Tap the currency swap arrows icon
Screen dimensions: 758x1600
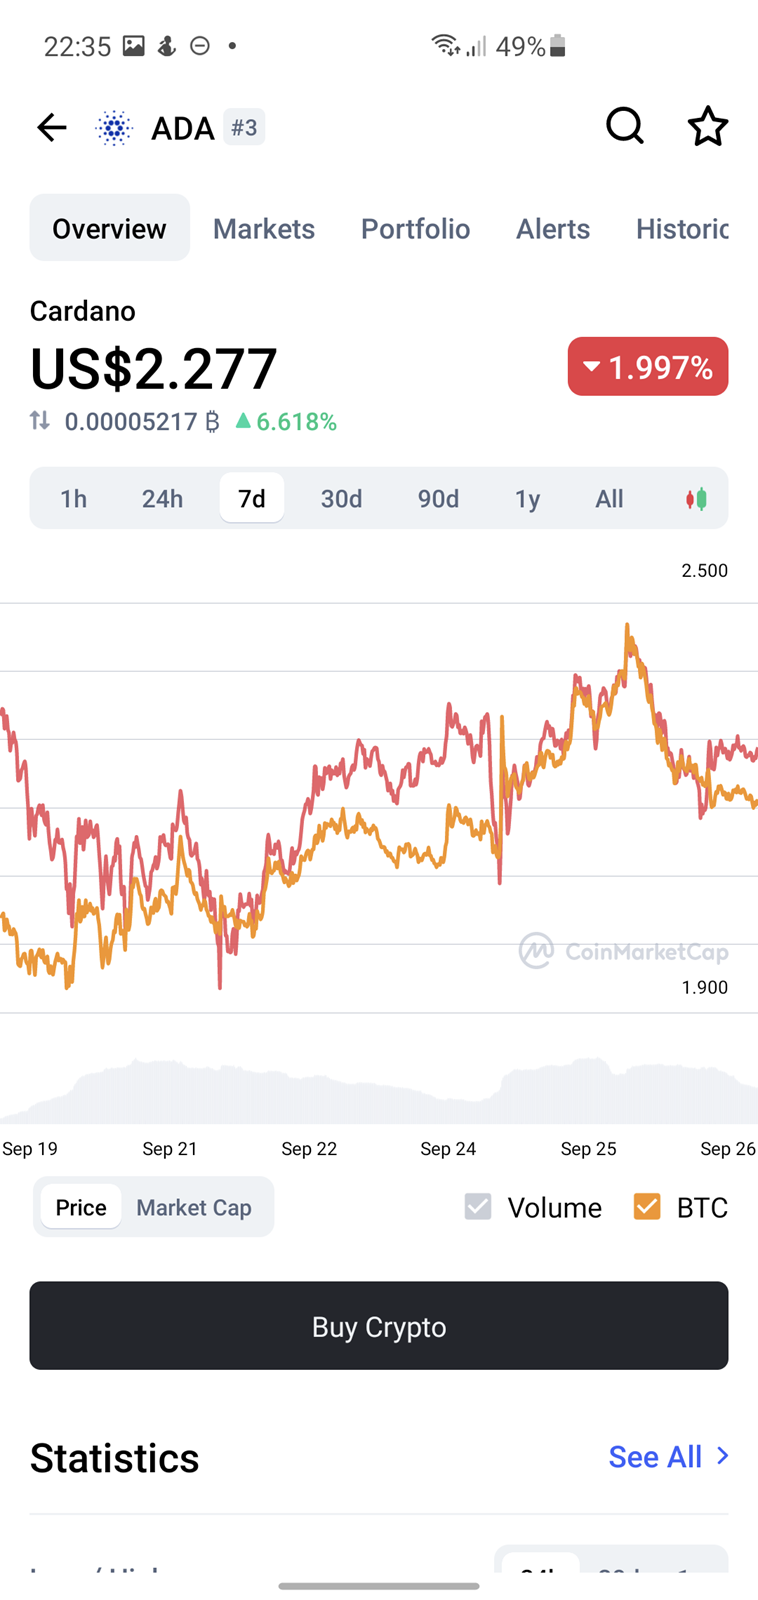click(x=40, y=421)
